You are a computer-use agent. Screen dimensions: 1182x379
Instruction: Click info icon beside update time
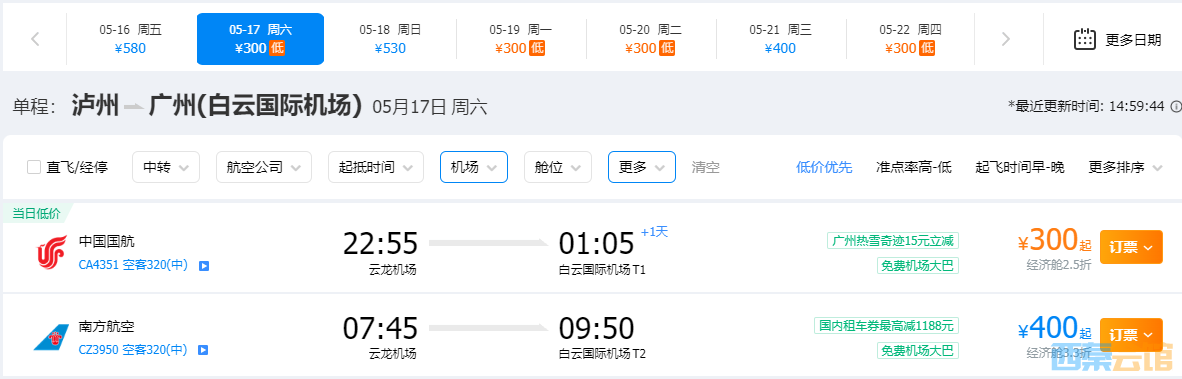[x=1176, y=106]
